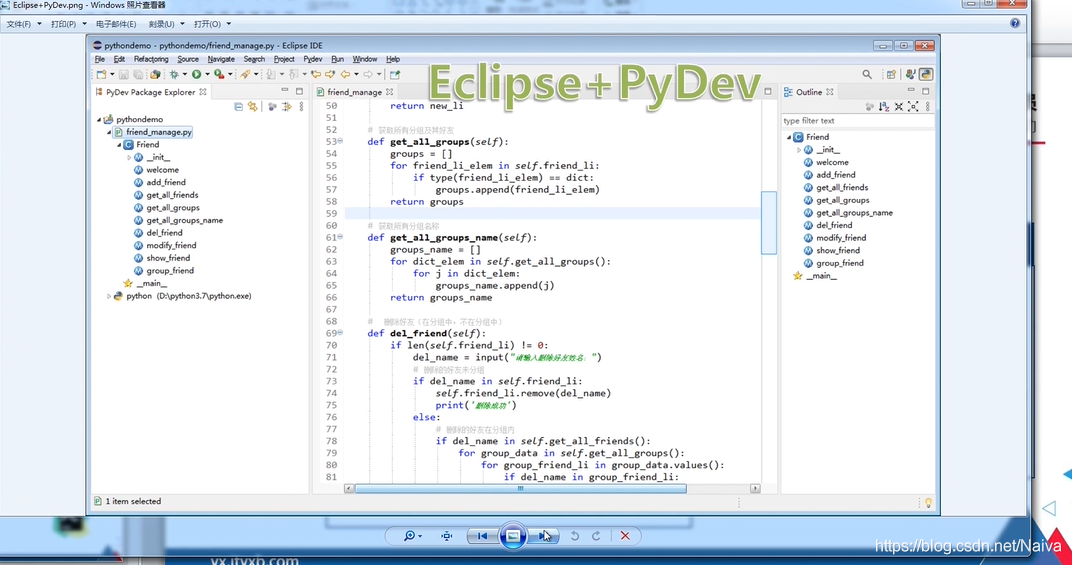Click the Back navigation yellow arrow
The image size is (1072, 565).
click(x=346, y=75)
